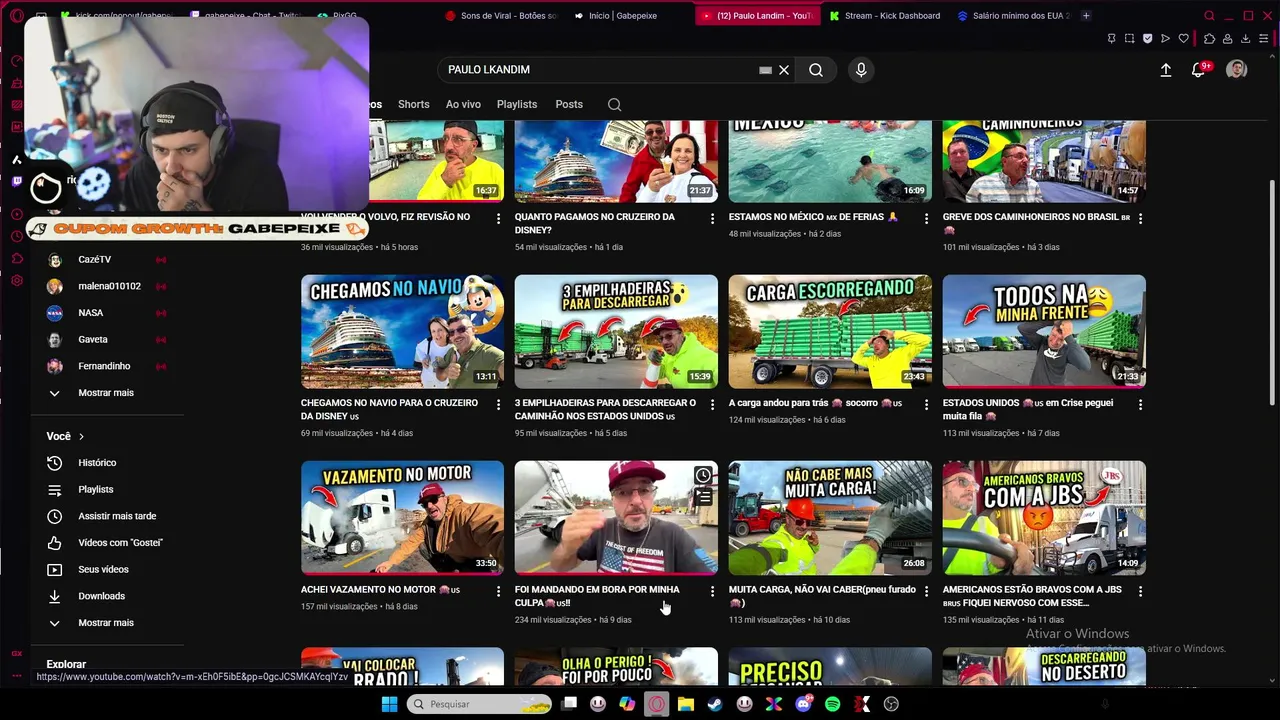Switch to Stream - Kick Dashboard browser tab
The height and width of the screenshot is (720, 1280).
pos(884,16)
